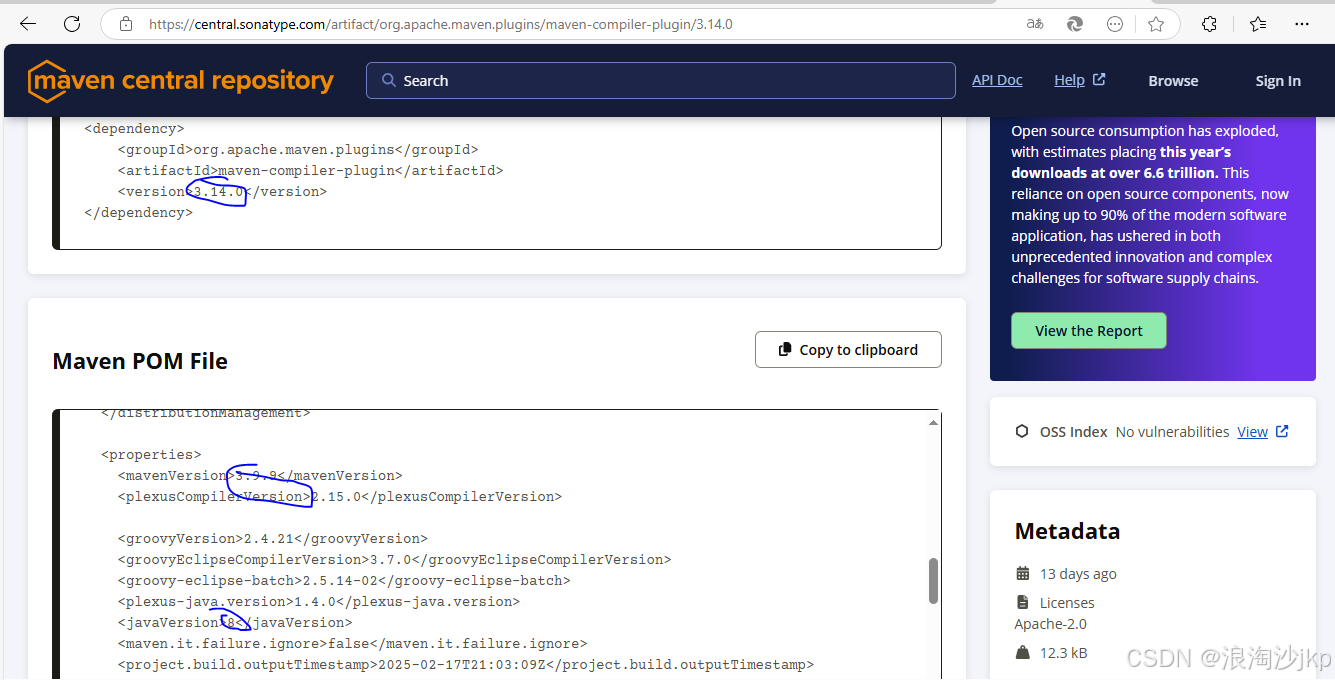Open the OSS Index View link
This screenshot has height=680, width=1335.
1252,432
